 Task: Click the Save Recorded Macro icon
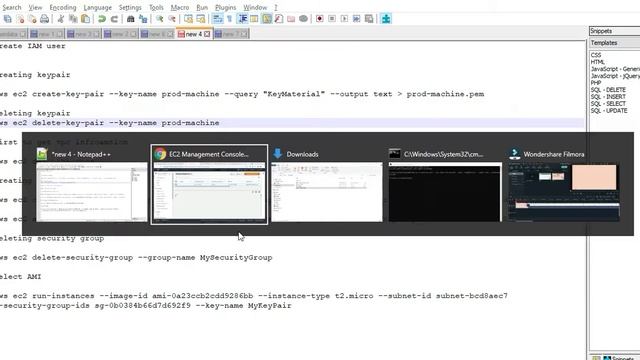pyautogui.click(x=369, y=19)
